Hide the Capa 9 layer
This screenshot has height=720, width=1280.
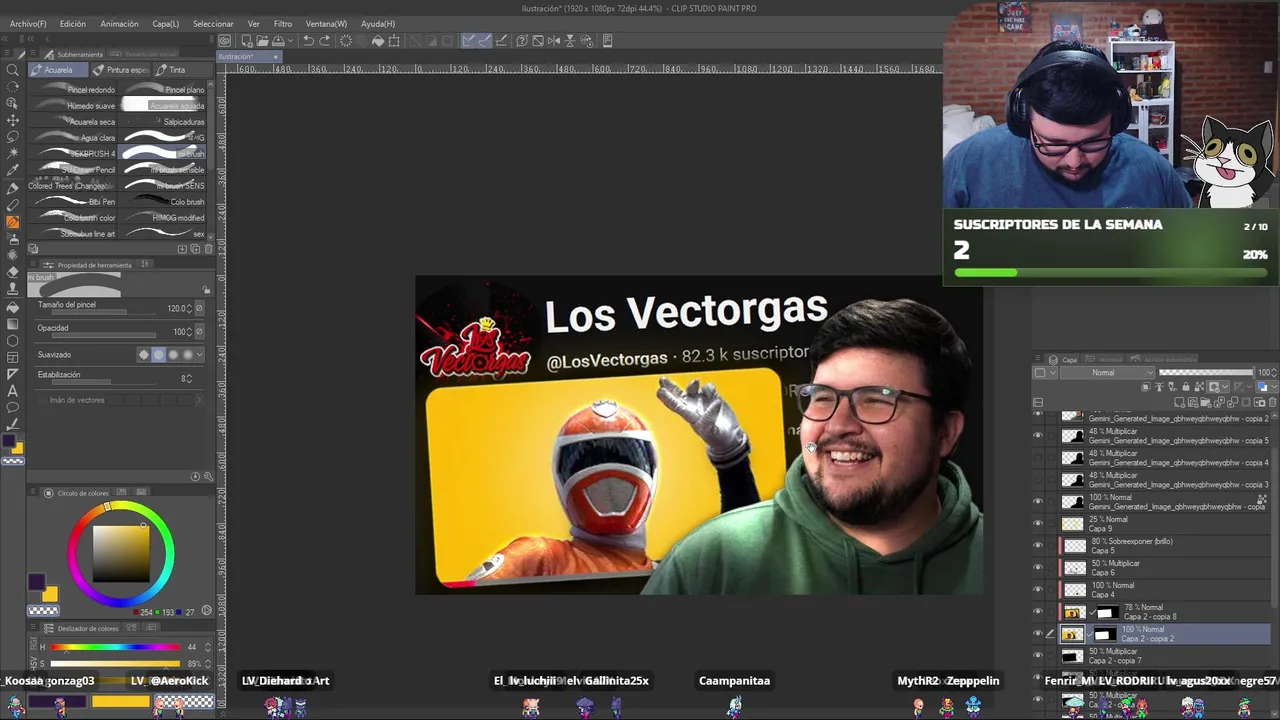point(1037,524)
